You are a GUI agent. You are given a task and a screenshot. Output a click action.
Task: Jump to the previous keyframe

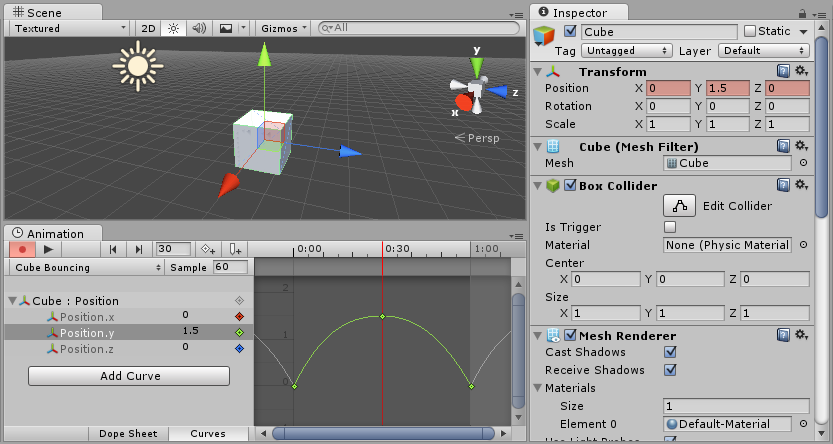coord(113,249)
